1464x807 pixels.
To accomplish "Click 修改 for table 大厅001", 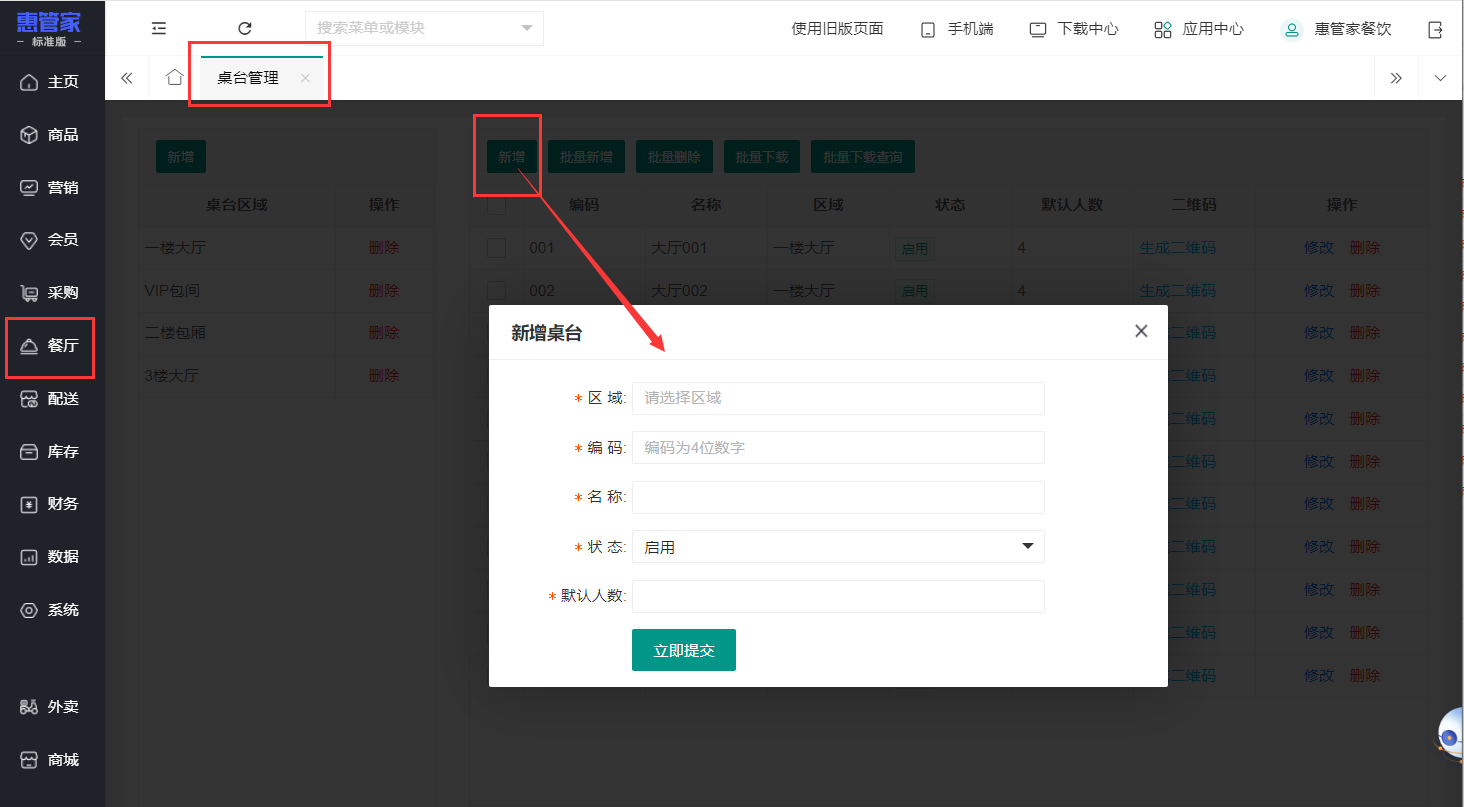I will pos(1319,247).
